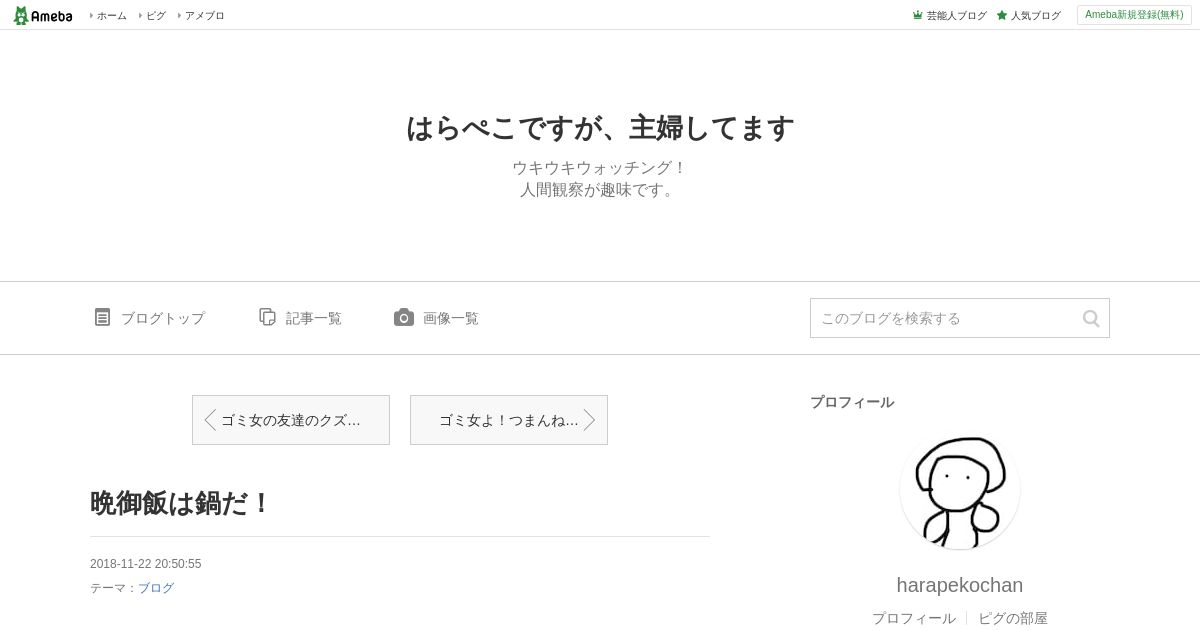Click the 記事一覧 pages icon
This screenshot has width=1200, height=630.
pyautogui.click(x=267, y=317)
